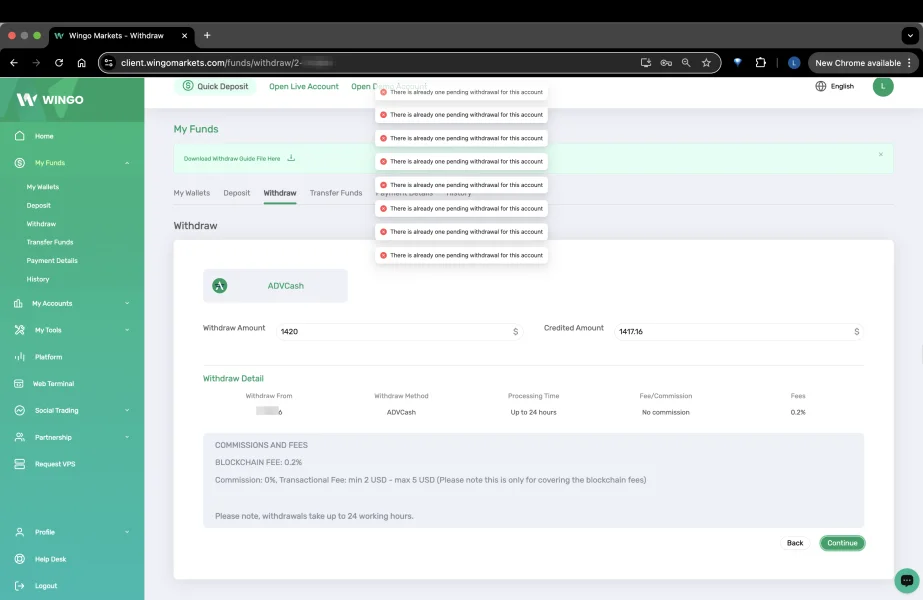Open a new browser tab
This screenshot has height=600, width=923.
[207, 35]
